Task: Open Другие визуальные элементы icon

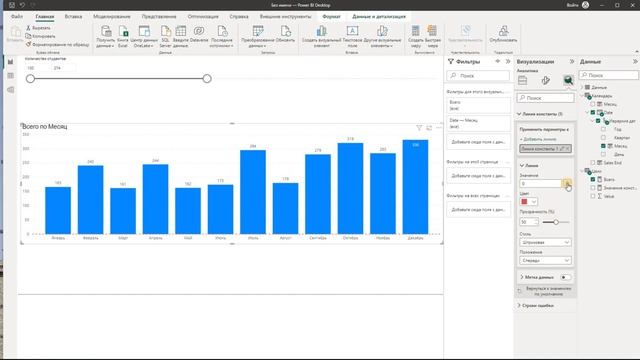Action: tap(382, 31)
